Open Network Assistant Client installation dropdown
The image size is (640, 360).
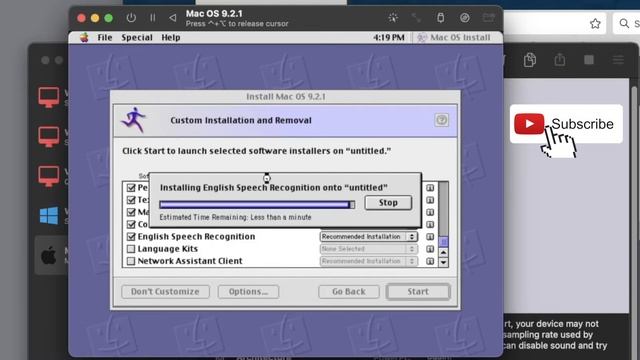(x=369, y=261)
